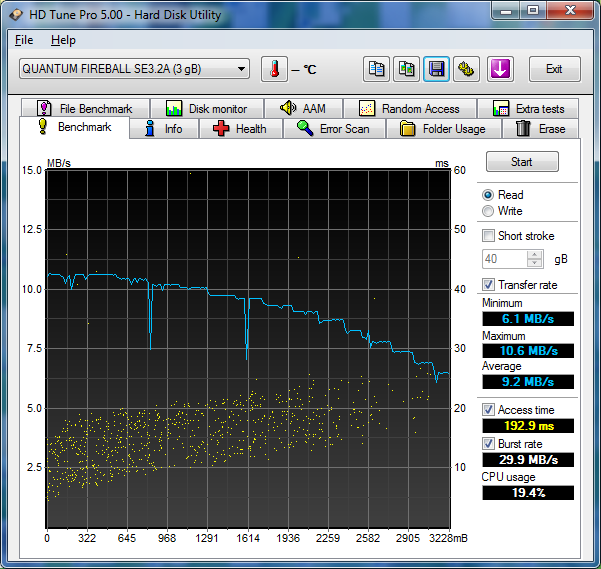Click the floppy disk save icon
The height and width of the screenshot is (569, 601).
436,69
